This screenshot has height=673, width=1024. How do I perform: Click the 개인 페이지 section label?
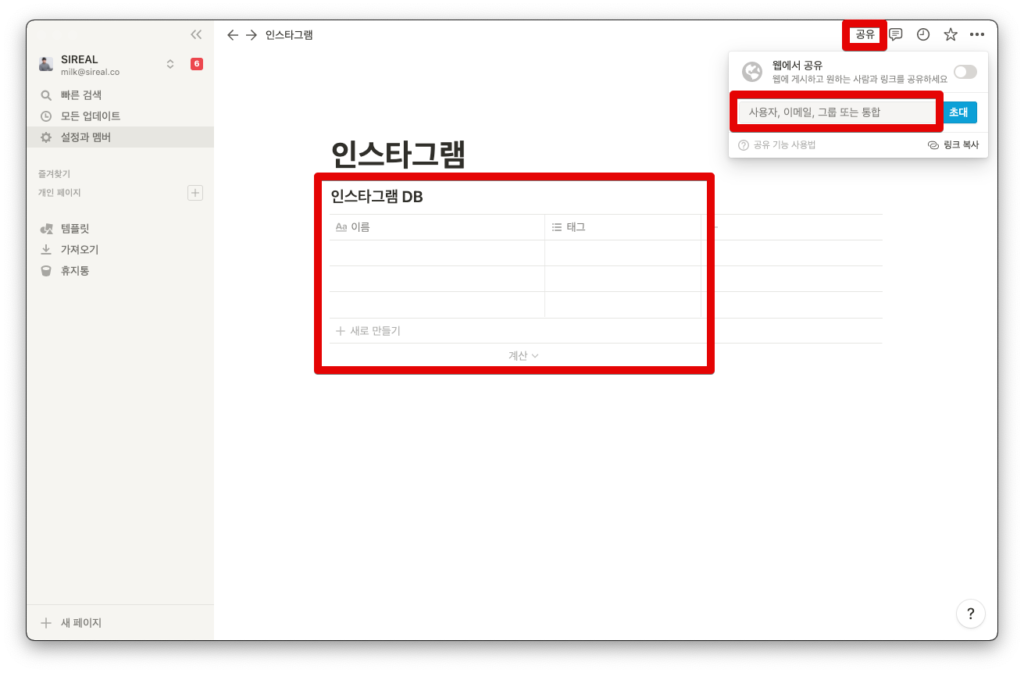[59, 193]
